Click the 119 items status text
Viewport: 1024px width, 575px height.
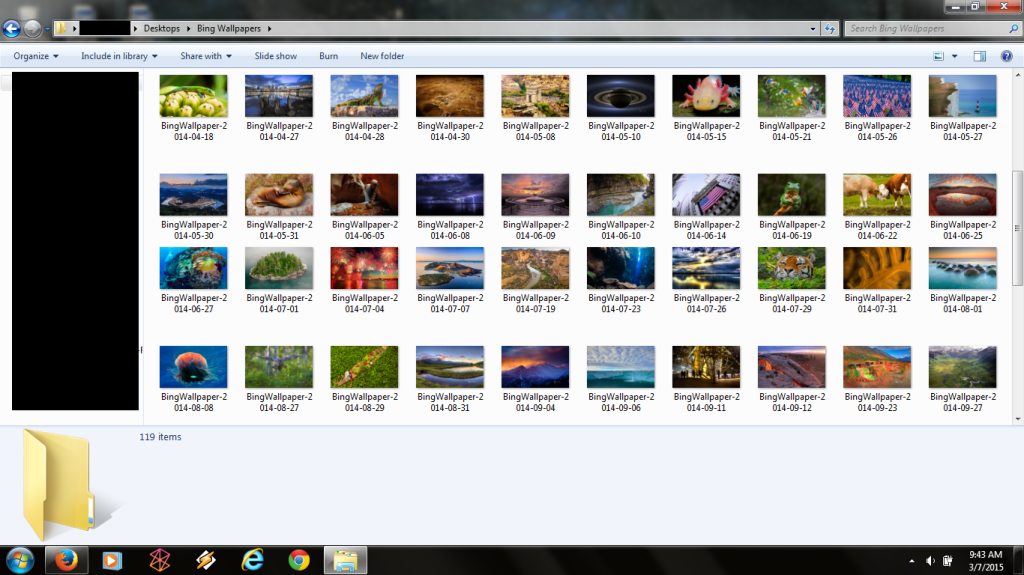(160, 437)
